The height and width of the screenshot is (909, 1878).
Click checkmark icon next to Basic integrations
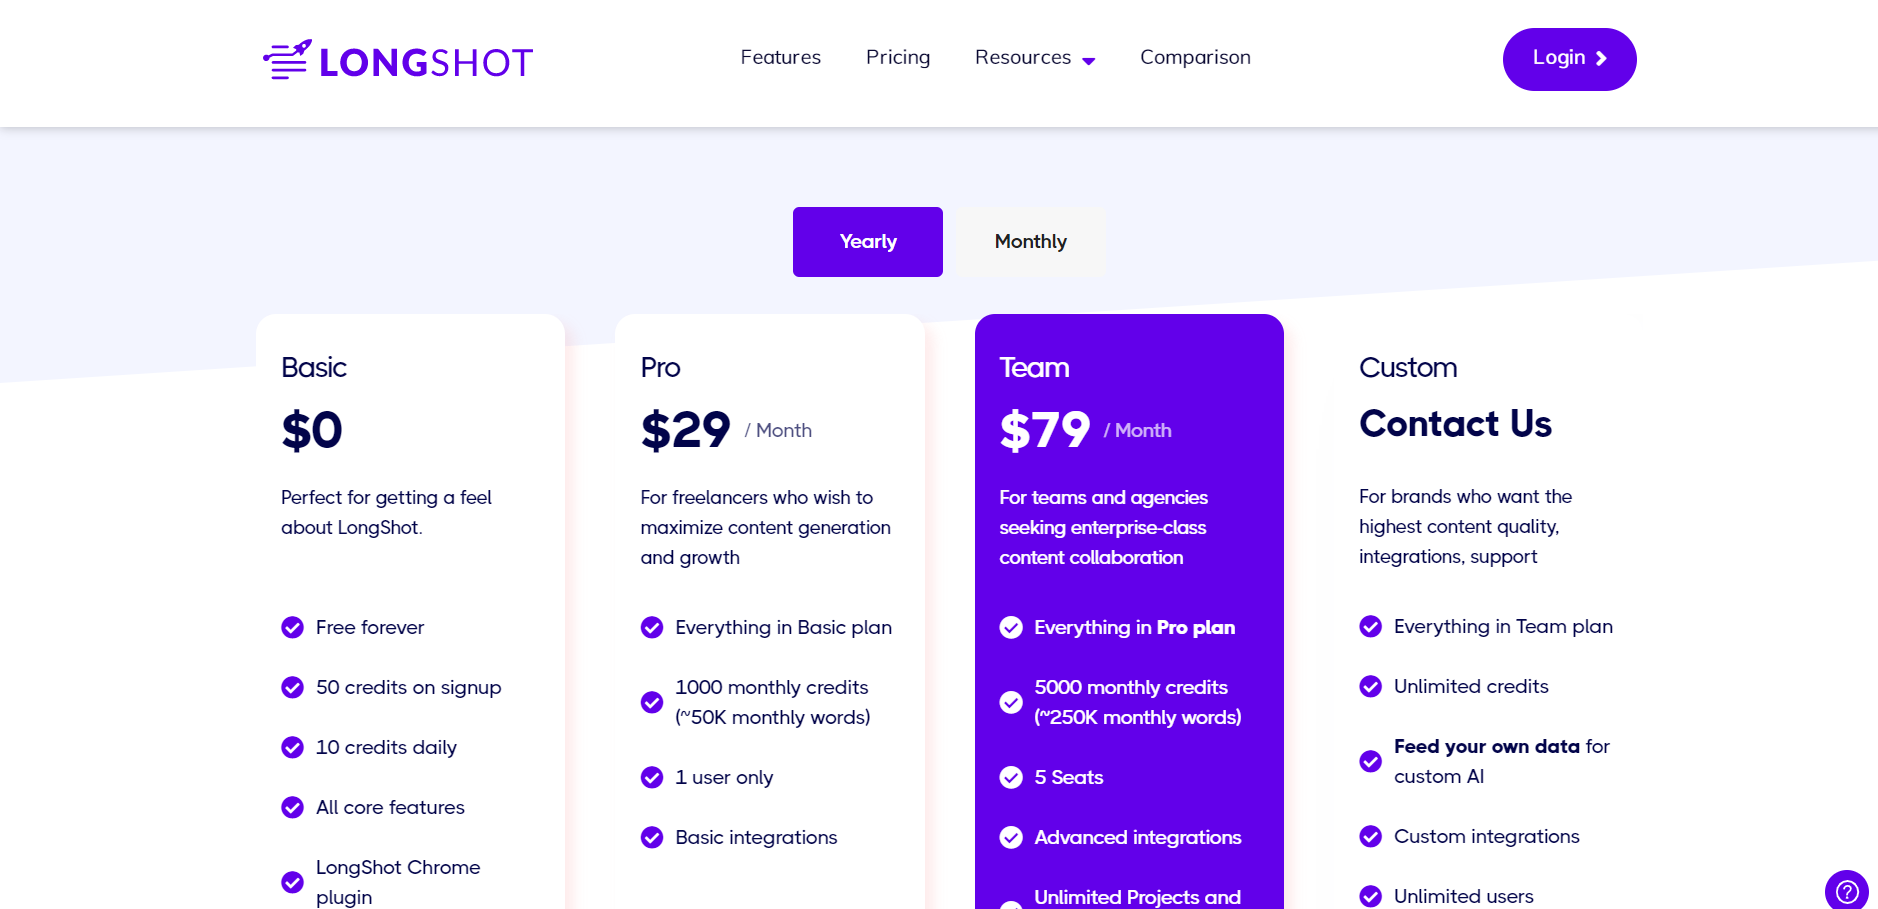pyautogui.click(x=652, y=837)
